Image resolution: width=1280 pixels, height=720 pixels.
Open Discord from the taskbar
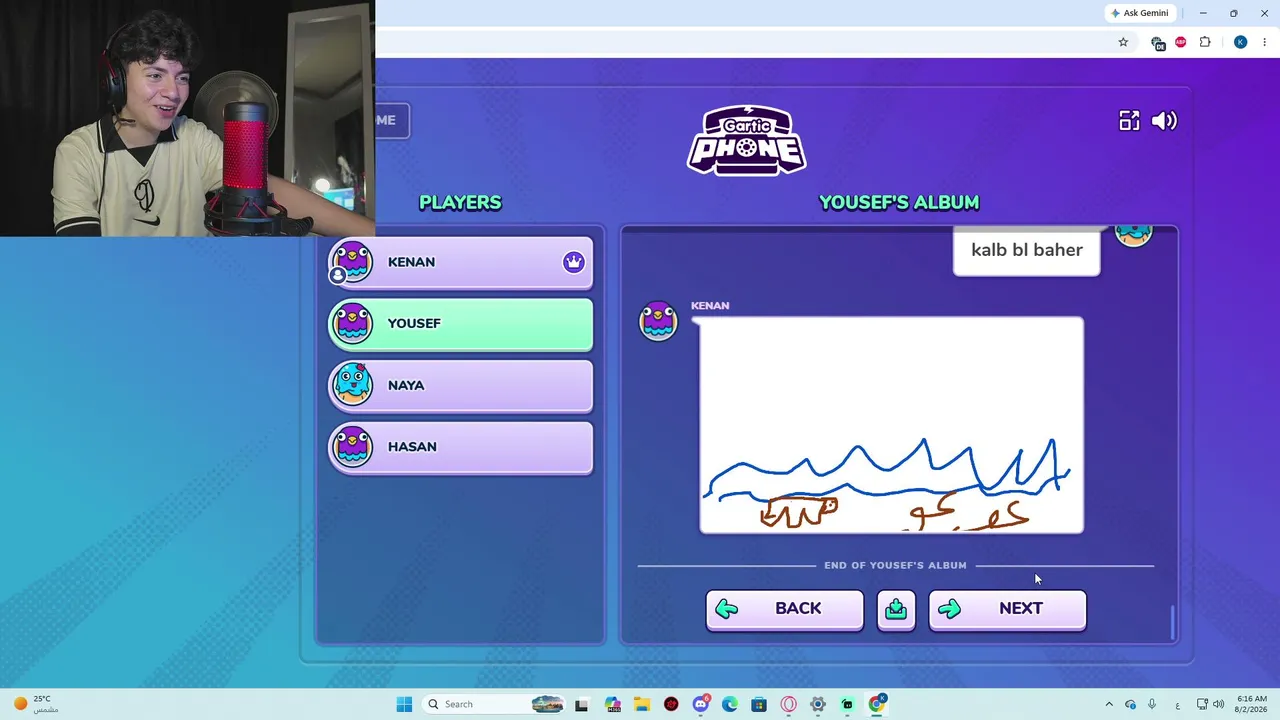pos(701,704)
